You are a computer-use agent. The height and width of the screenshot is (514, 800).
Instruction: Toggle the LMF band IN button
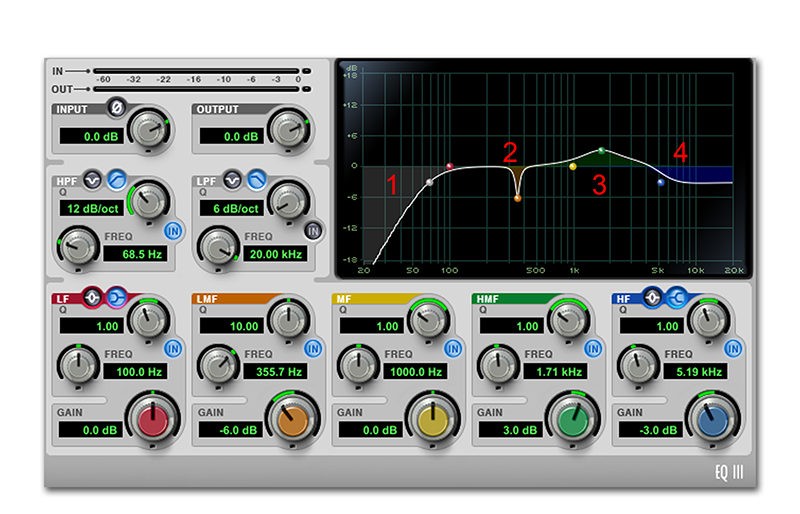(x=313, y=348)
